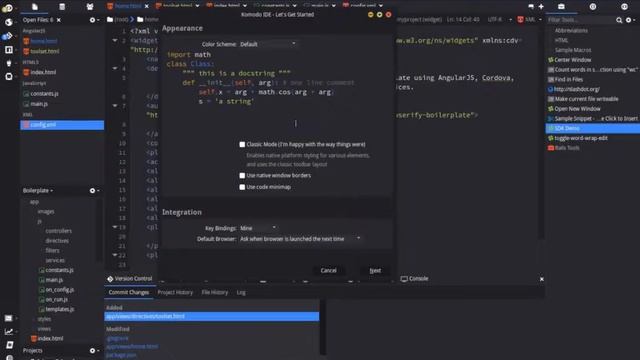The image size is (640, 360).
Task: Close the Open Files header with X
Action: (58, 20)
